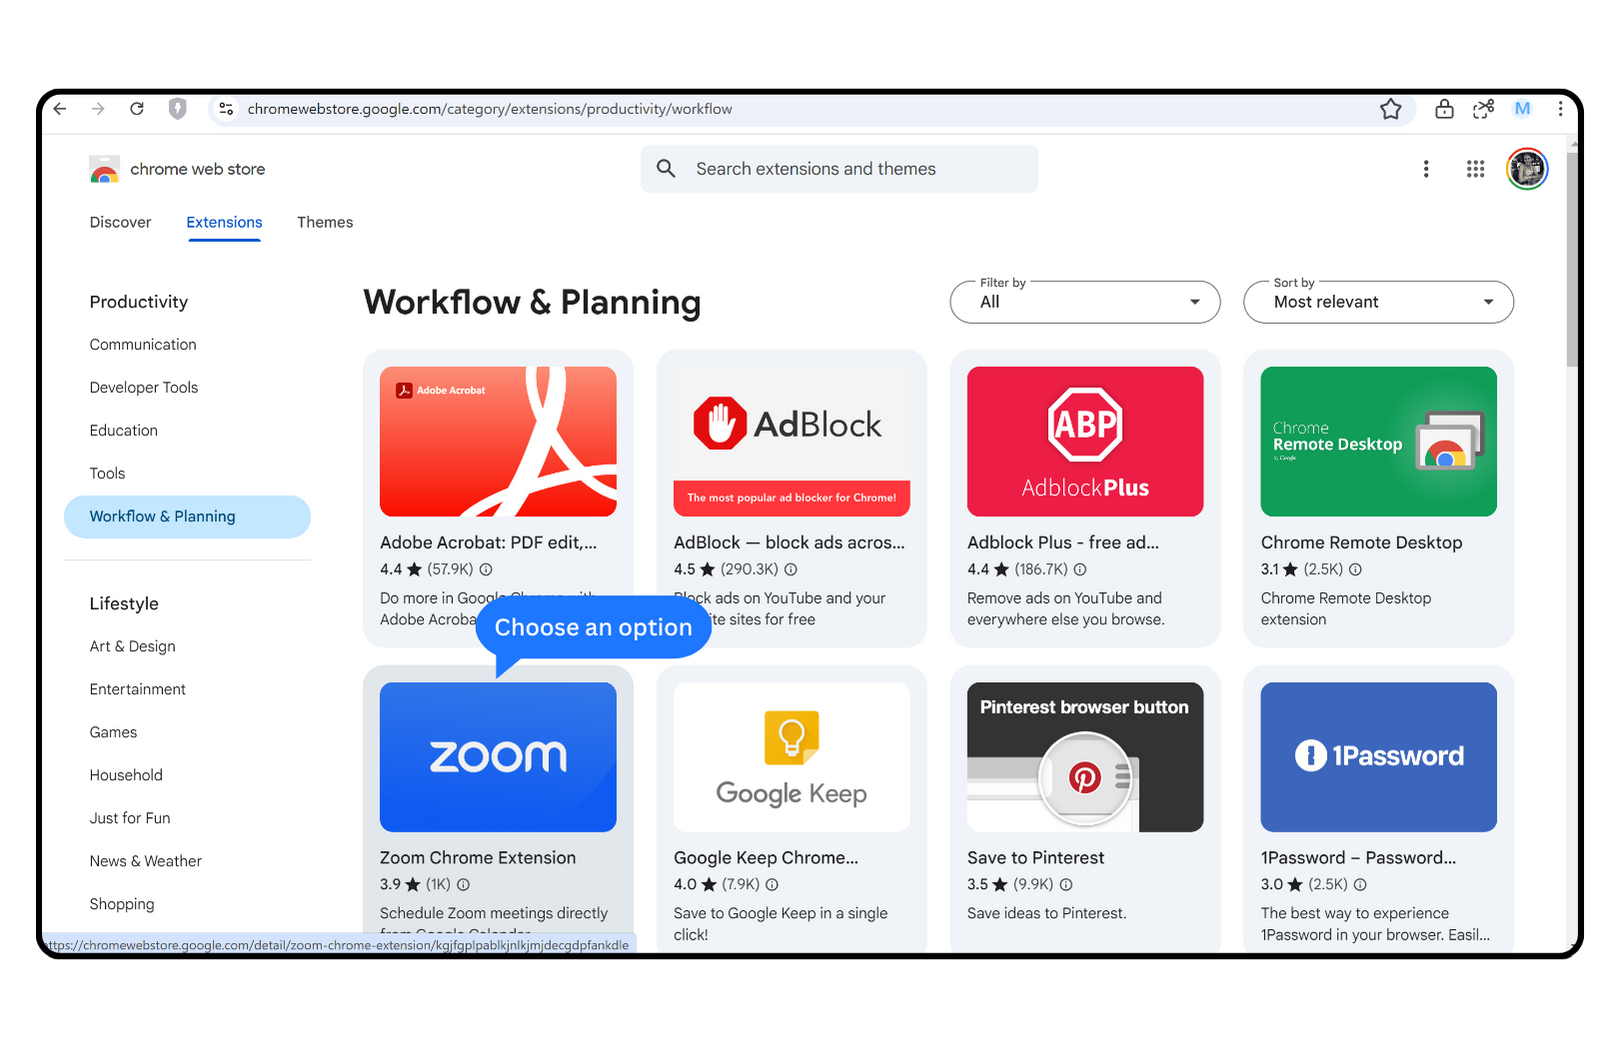
Task: Show rating info icon for 1Password
Action: pos(1360,885)
